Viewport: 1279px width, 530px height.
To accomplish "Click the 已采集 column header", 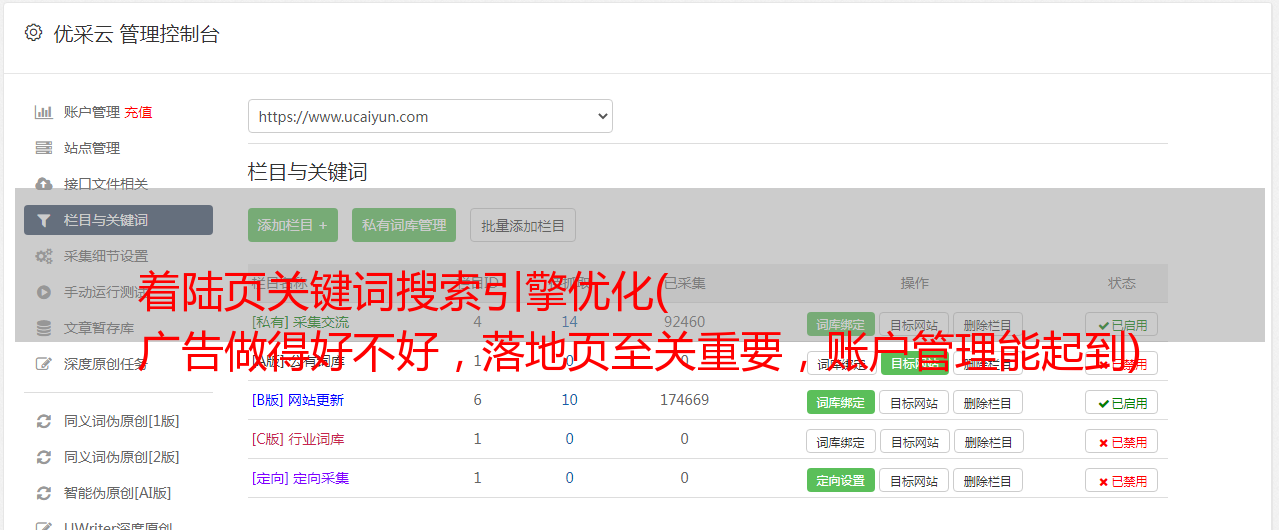I will point(684,283).
